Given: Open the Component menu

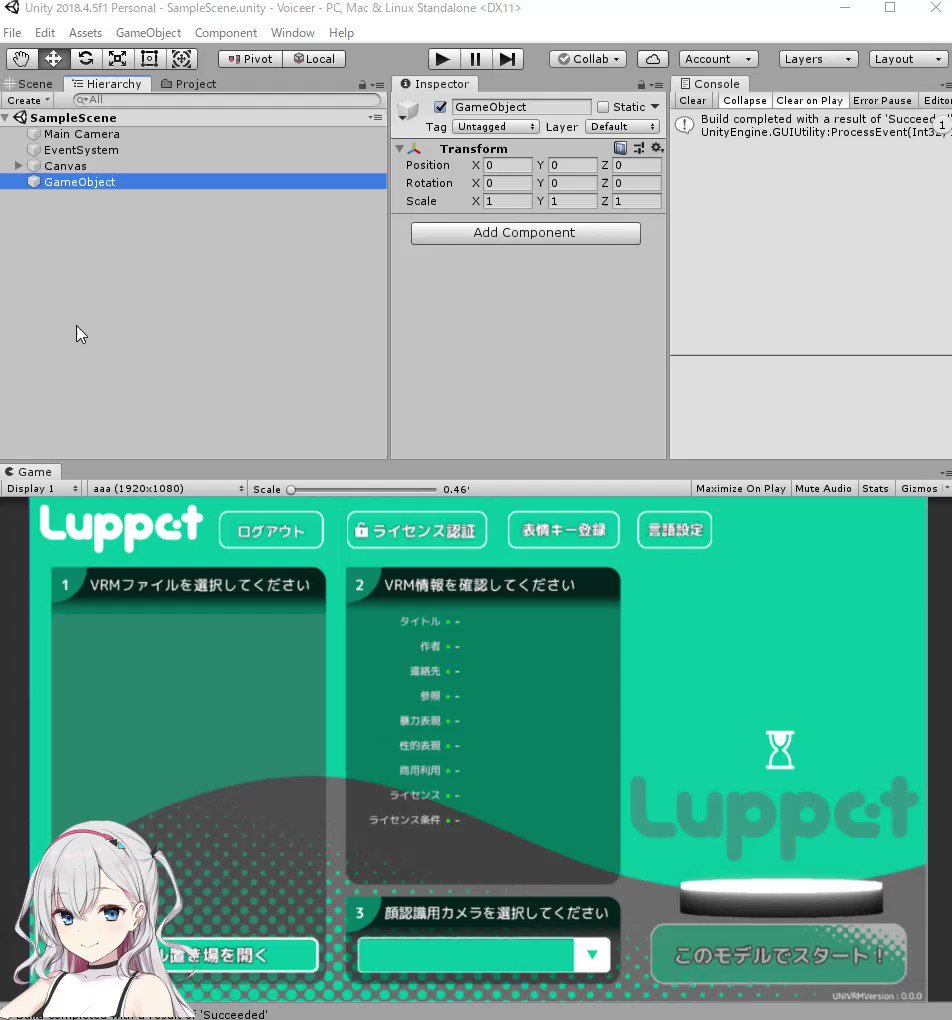Looking at the screenshot, I should [x=226, y=33].
